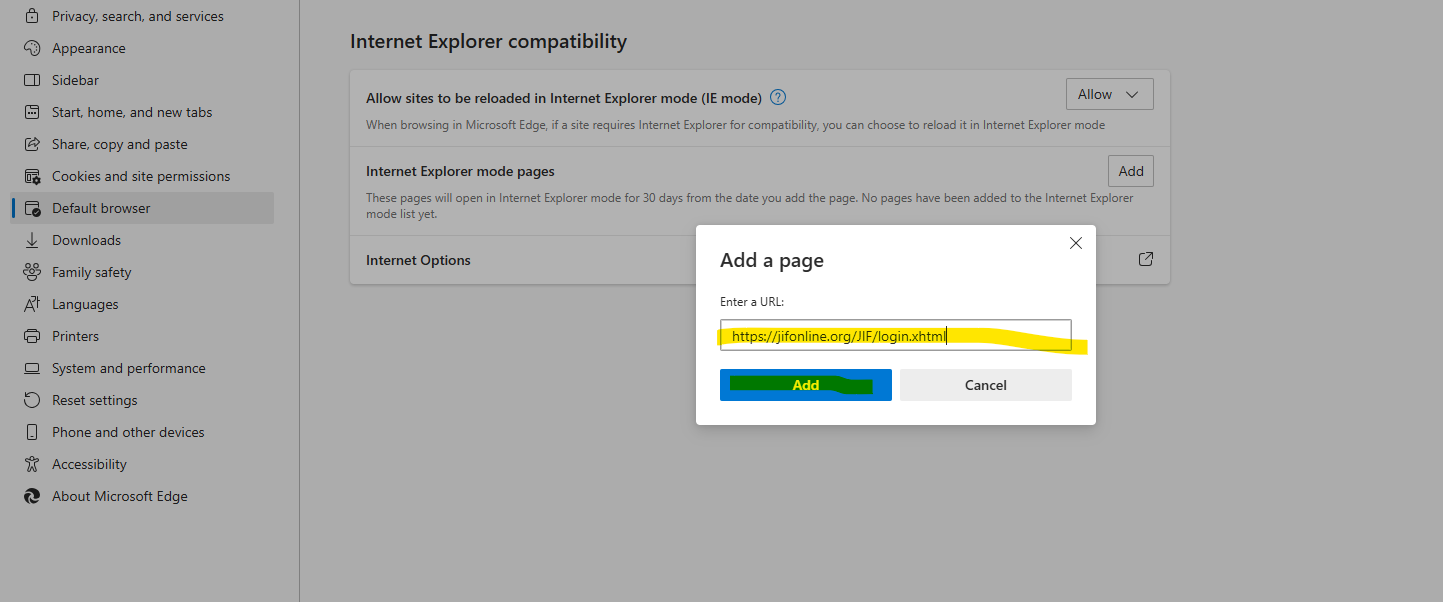Open Internet Options external link icon

(1146, 259)
